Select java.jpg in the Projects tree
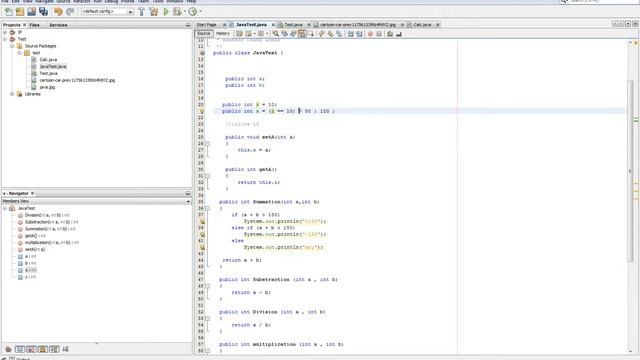The image size is (640, 360). 47,87
